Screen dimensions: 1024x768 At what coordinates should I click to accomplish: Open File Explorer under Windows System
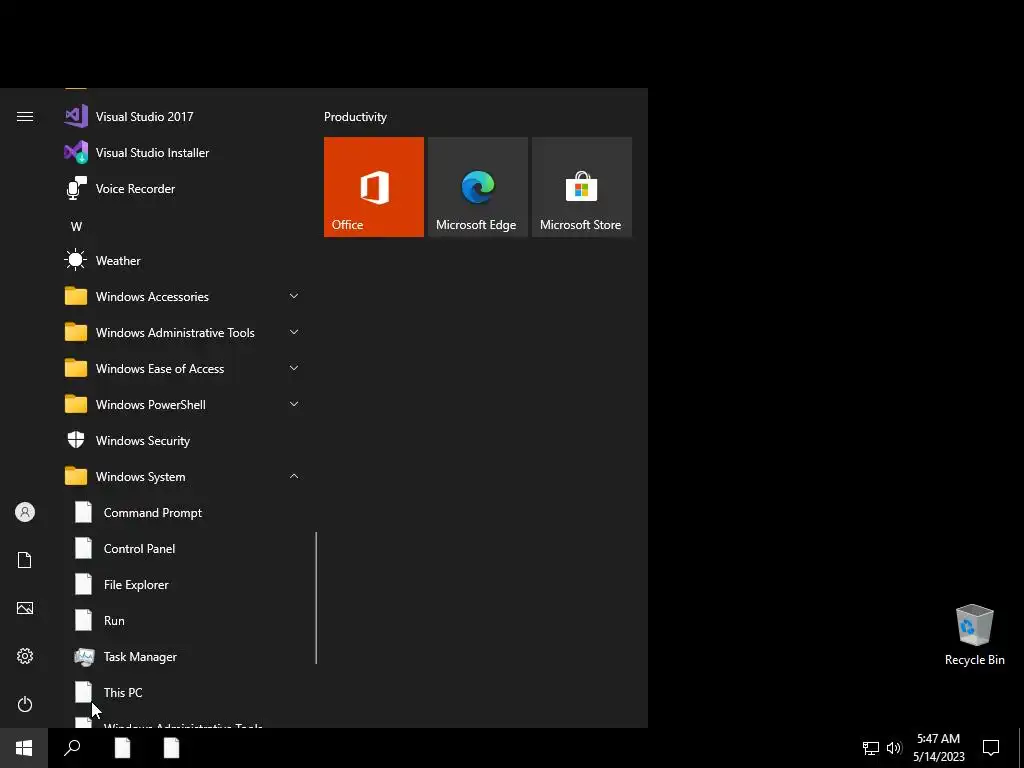pos(181,584)
